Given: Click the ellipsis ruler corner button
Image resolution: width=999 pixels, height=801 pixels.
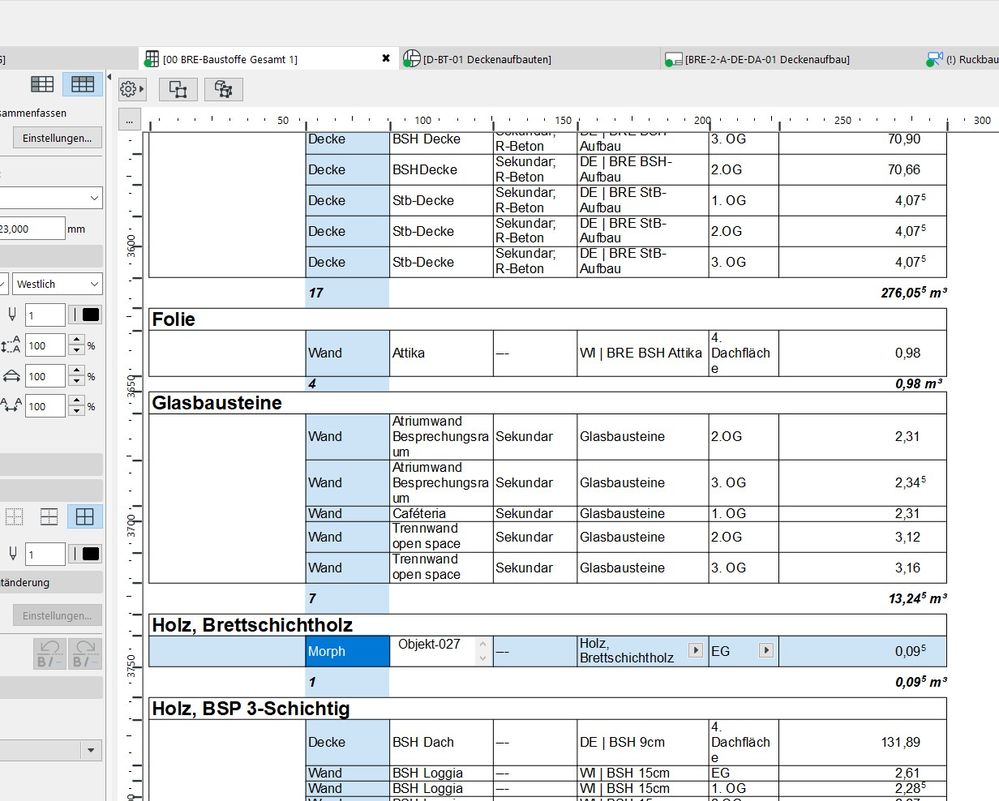Looking at the screenshot, I should point(129,120).
